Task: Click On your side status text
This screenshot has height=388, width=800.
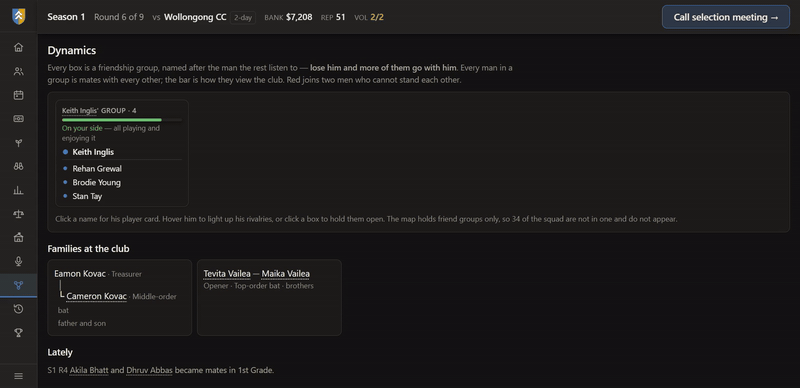Action: [x=82, y=128]
